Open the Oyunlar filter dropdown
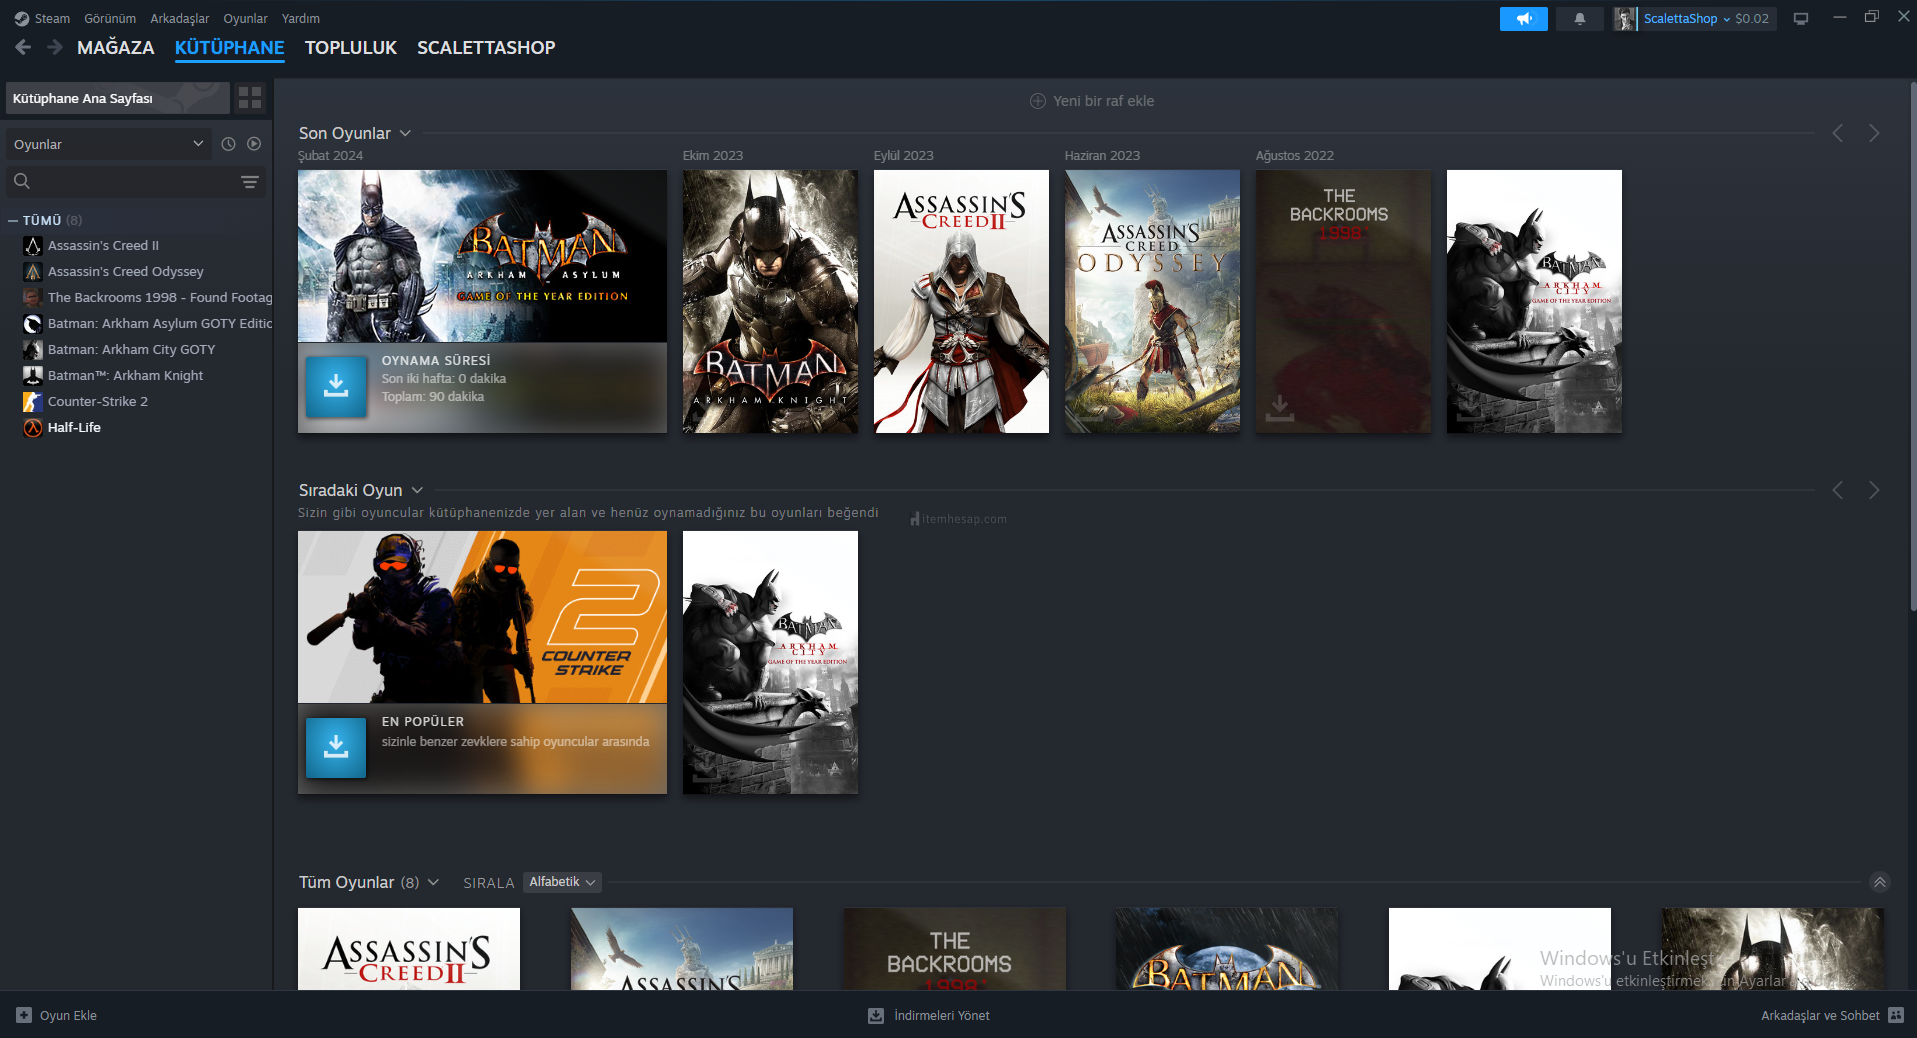The height and width of the screenshot is (1038, 1917). 108,144
